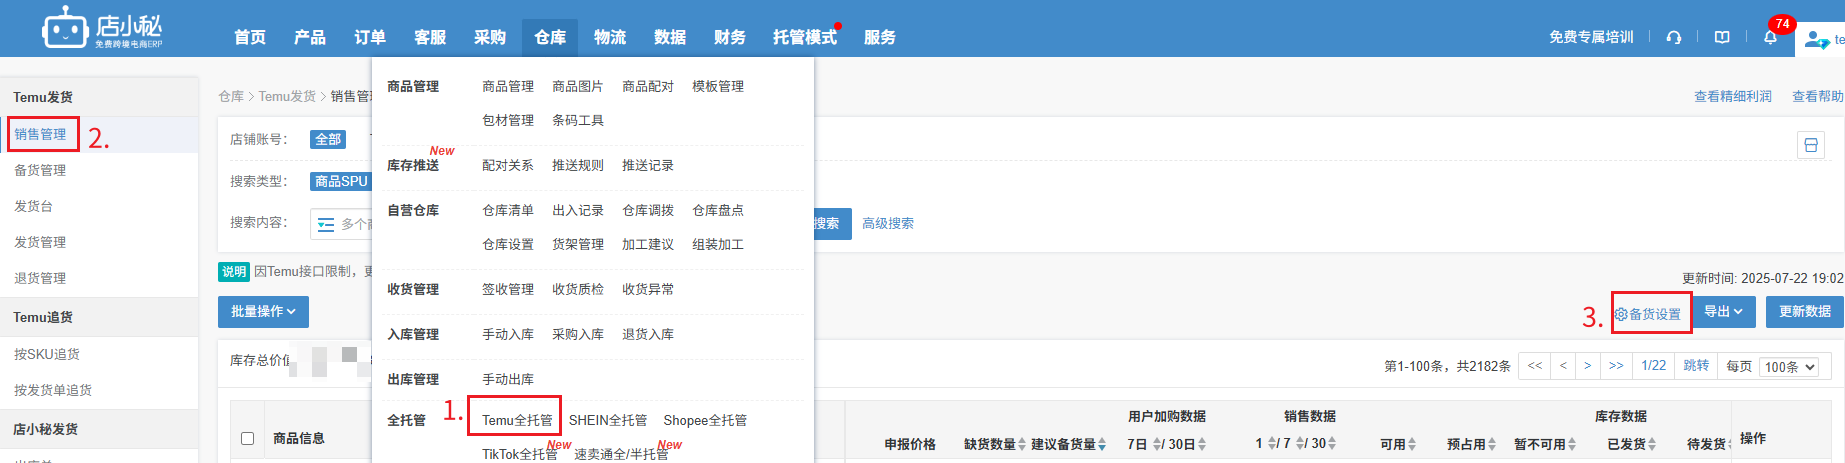This screenshot has width=1845, height=463.
Task: Click the store icon button in filter panel
Action: coord(1811,145)
